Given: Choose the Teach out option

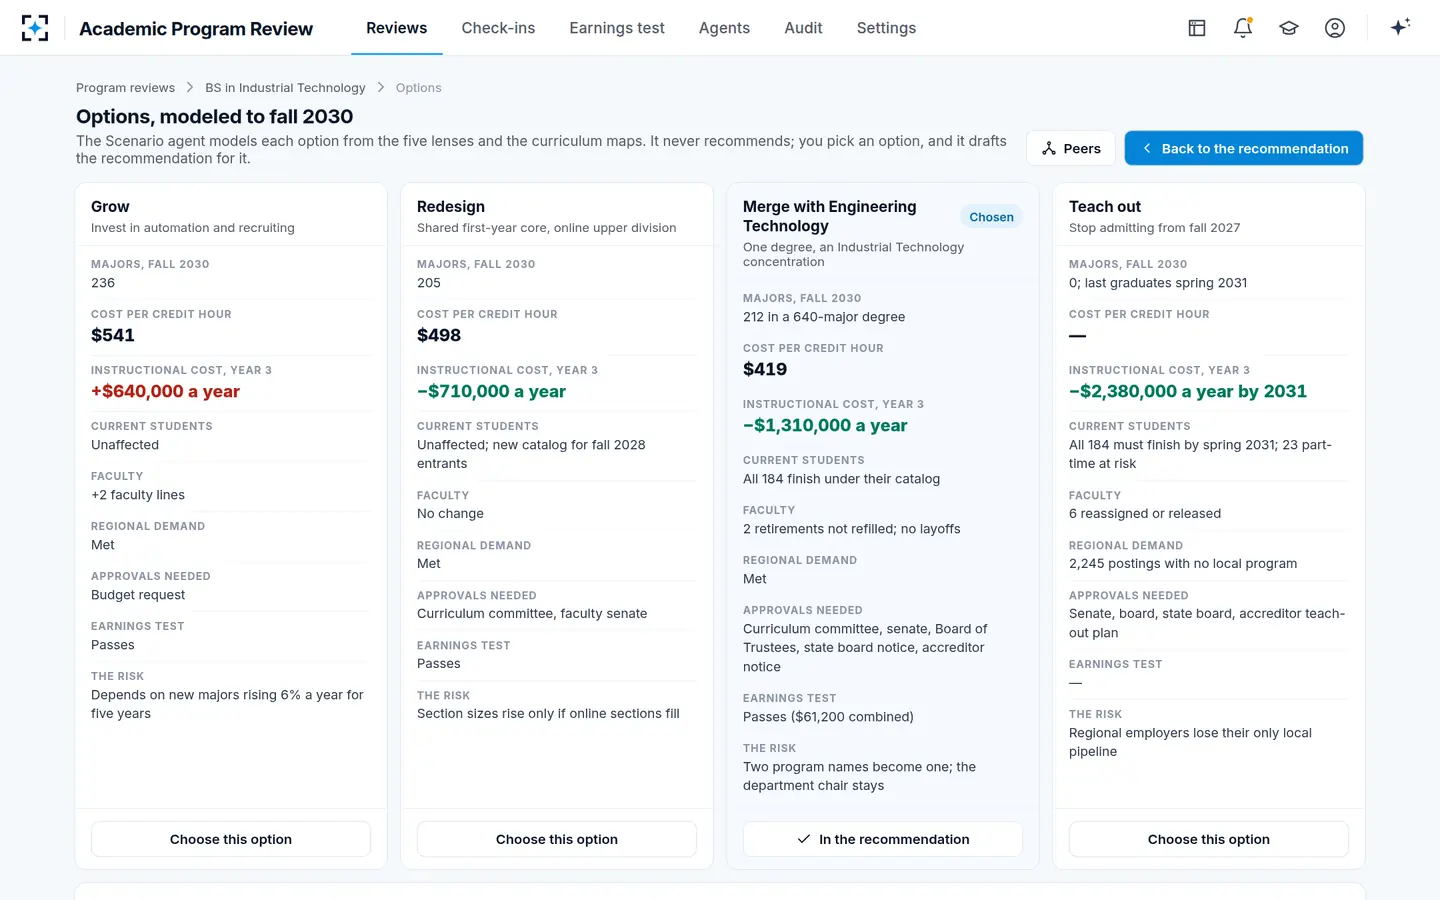Looking at the screenshot, I should 1209,839.
